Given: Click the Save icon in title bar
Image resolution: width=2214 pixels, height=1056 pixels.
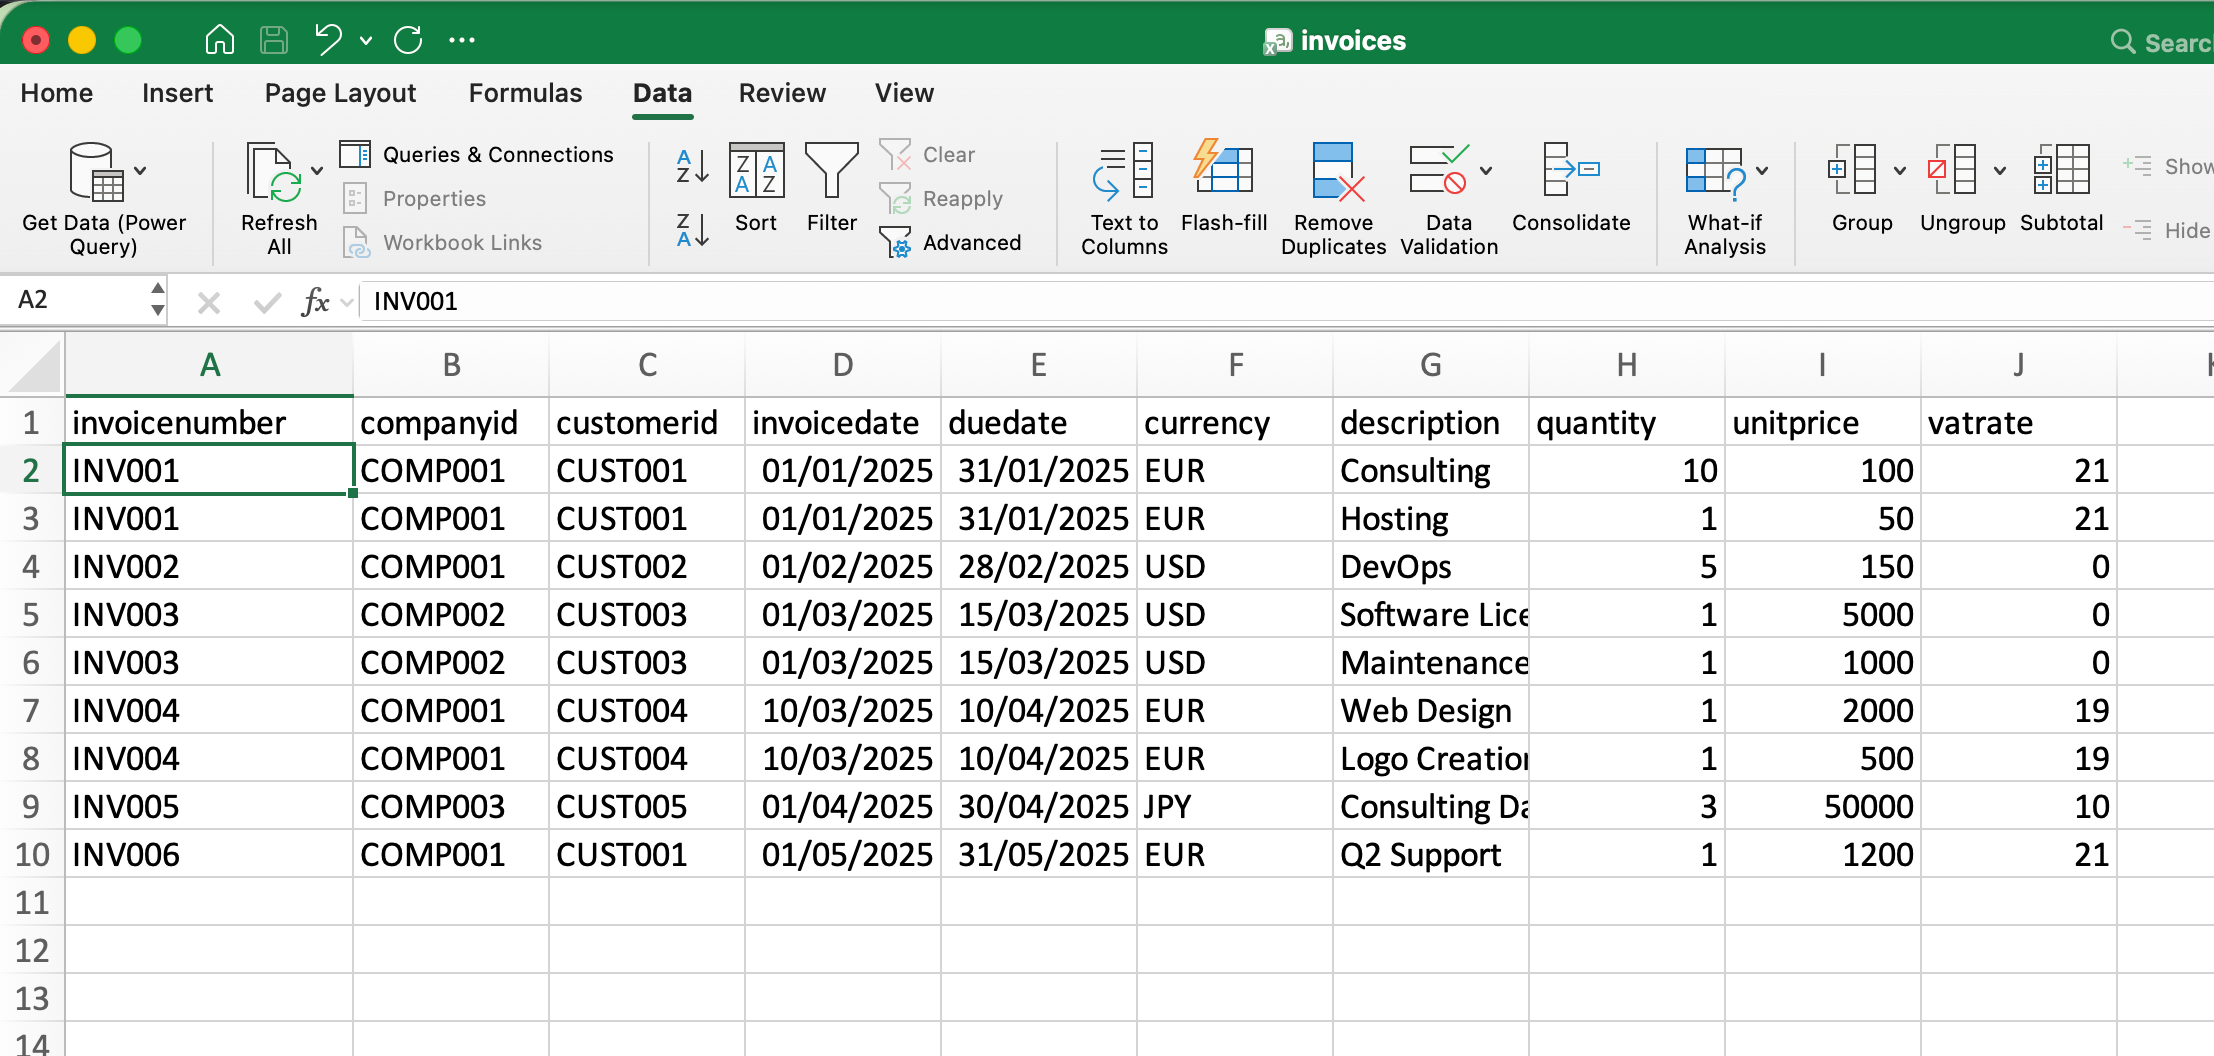Looking at the screenshot, I should (x=273, y=40).
